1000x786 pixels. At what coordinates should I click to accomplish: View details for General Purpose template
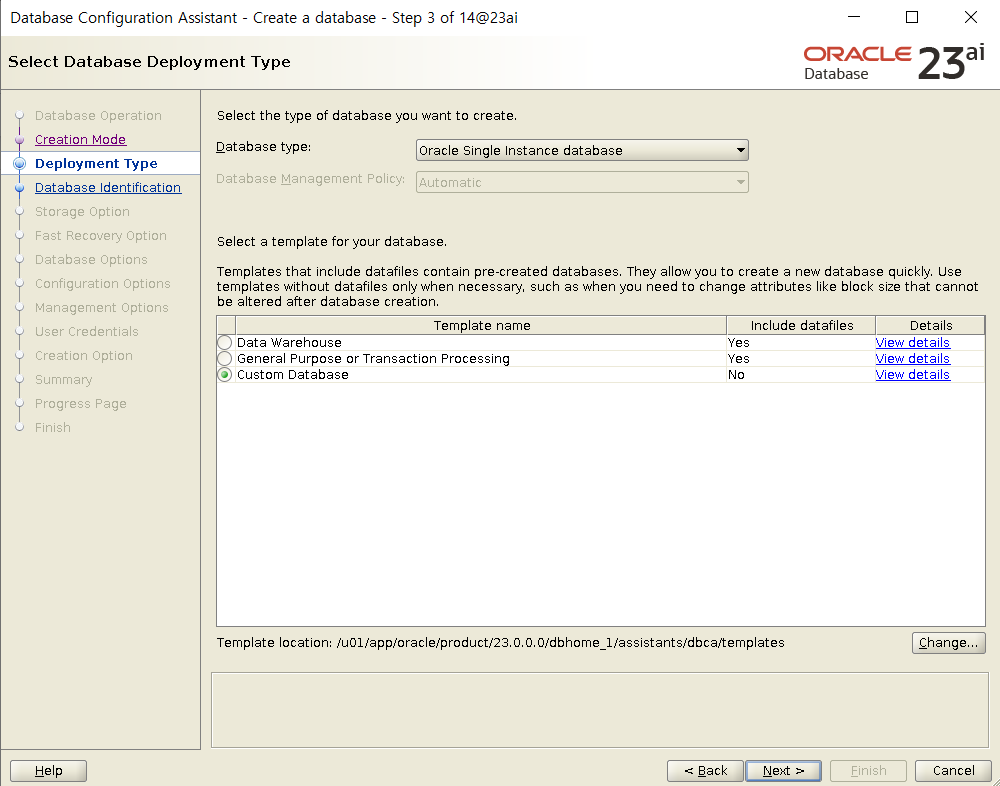pyautogui.click(x=912, y=359)
